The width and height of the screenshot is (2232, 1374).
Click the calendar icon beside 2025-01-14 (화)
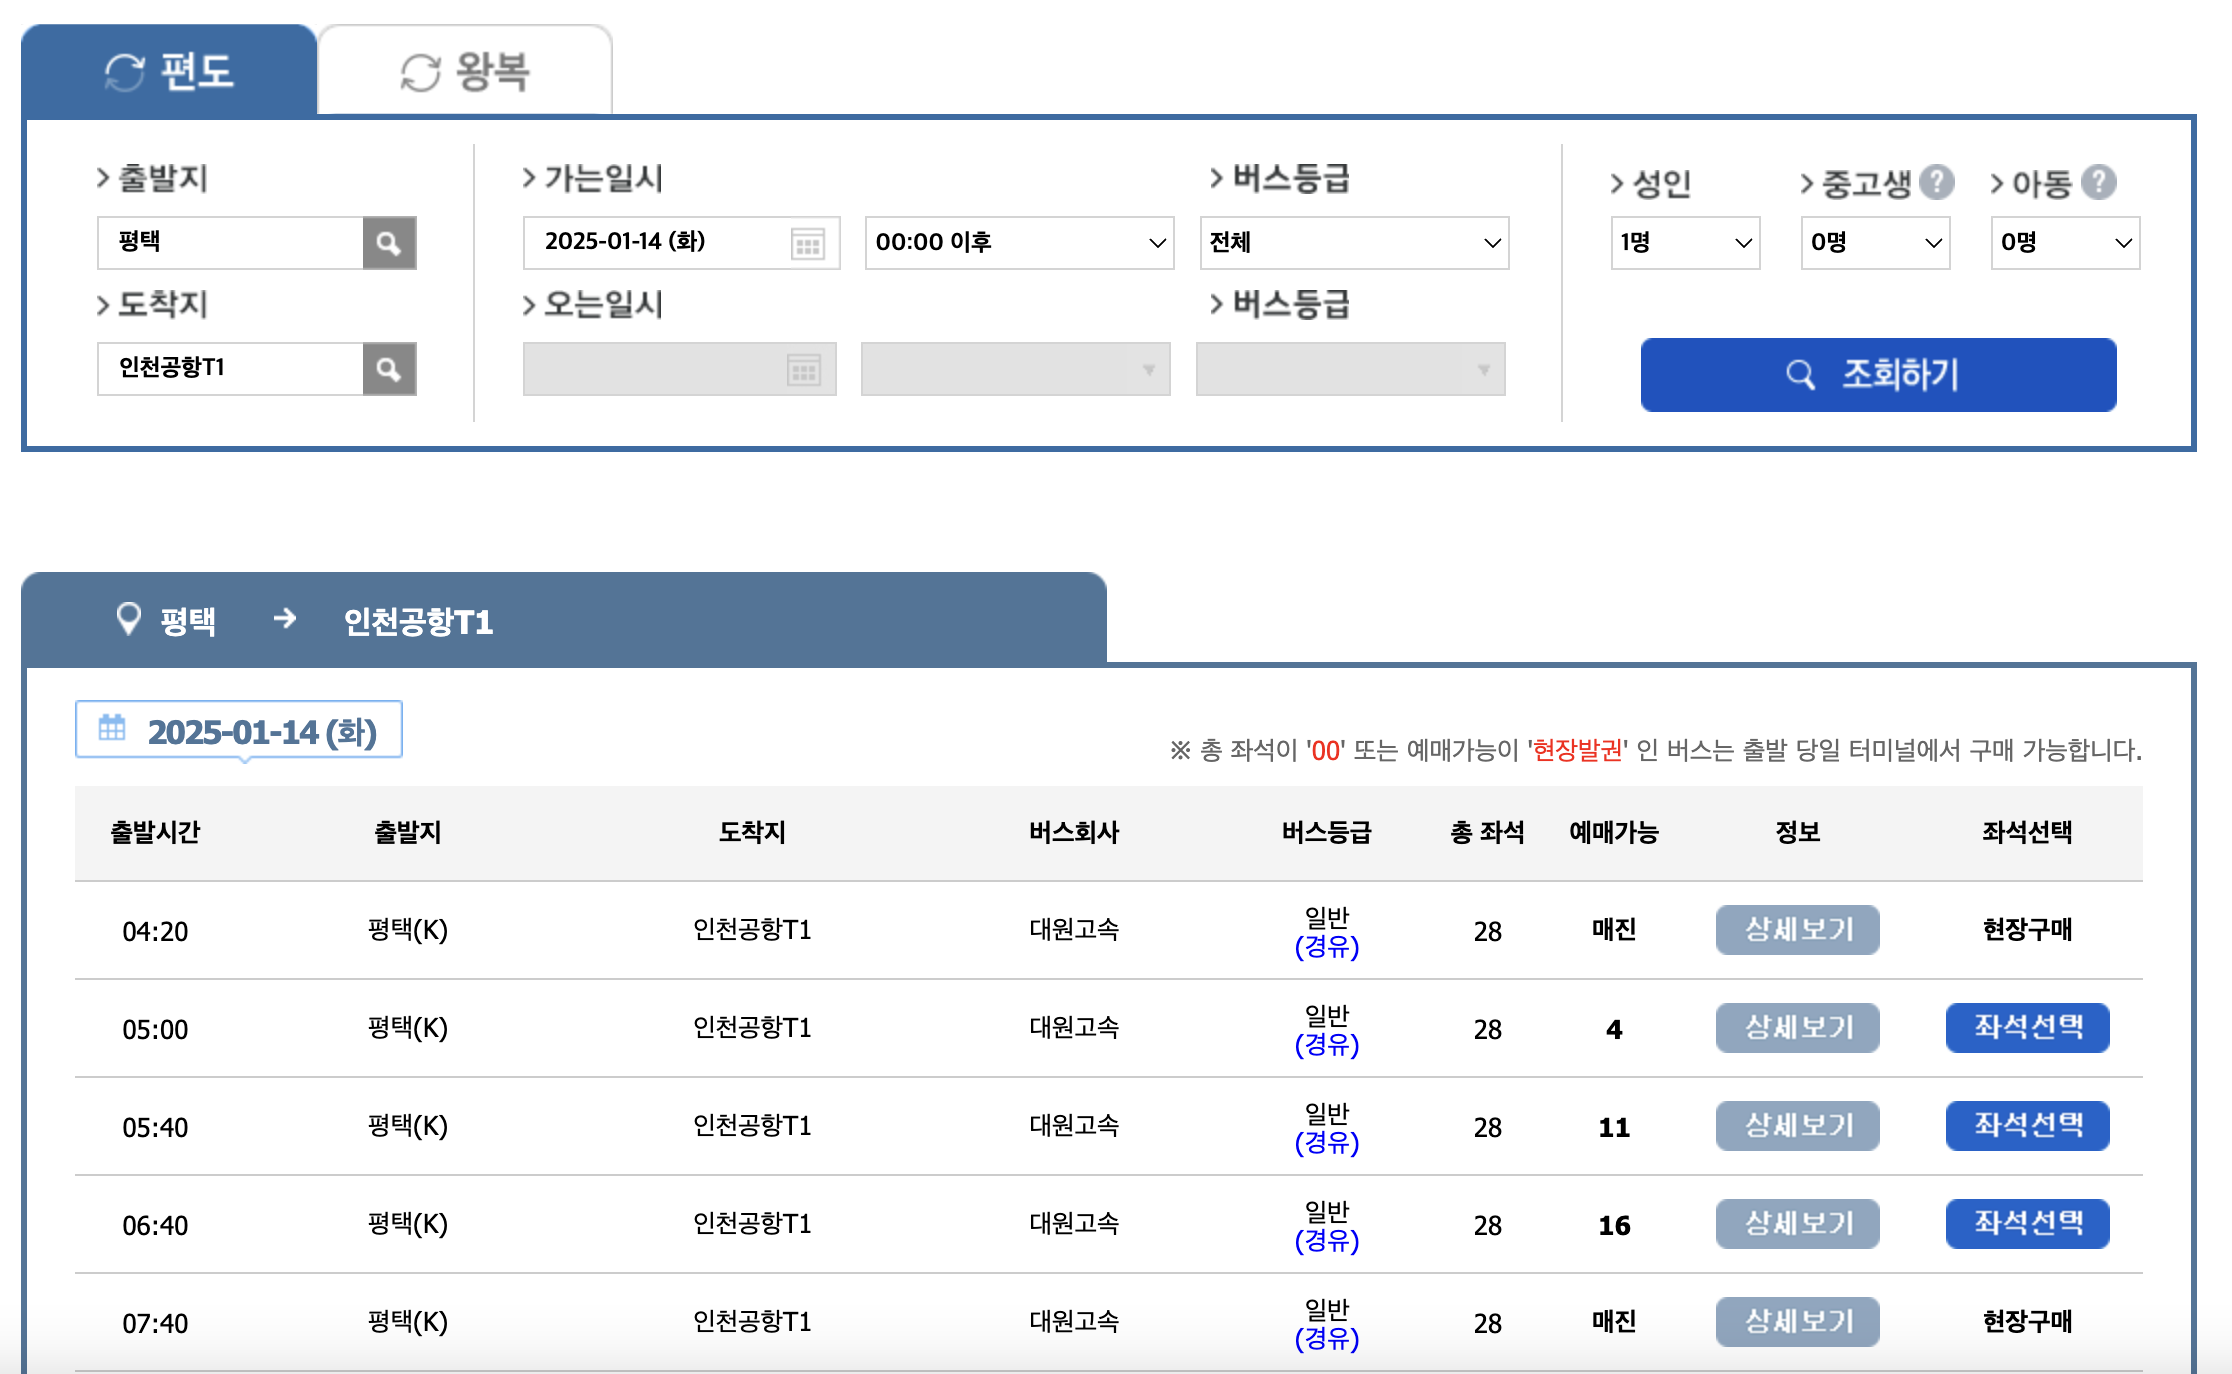click(x=112, y=728)
